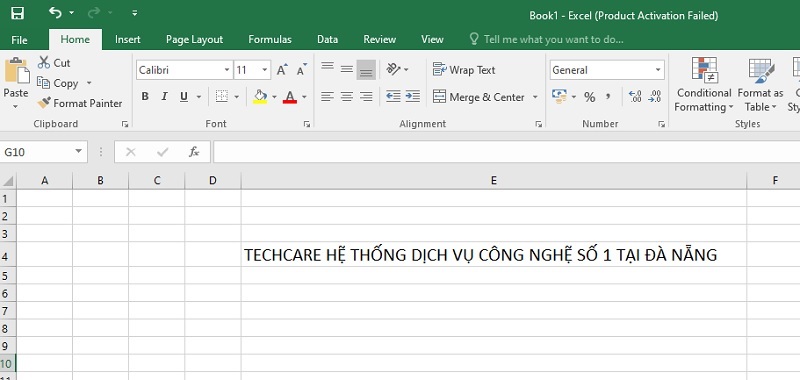The height and width of the screenshot is (380, 800).
Task: Click Decrease Indent icon
Action: [393, 96]
